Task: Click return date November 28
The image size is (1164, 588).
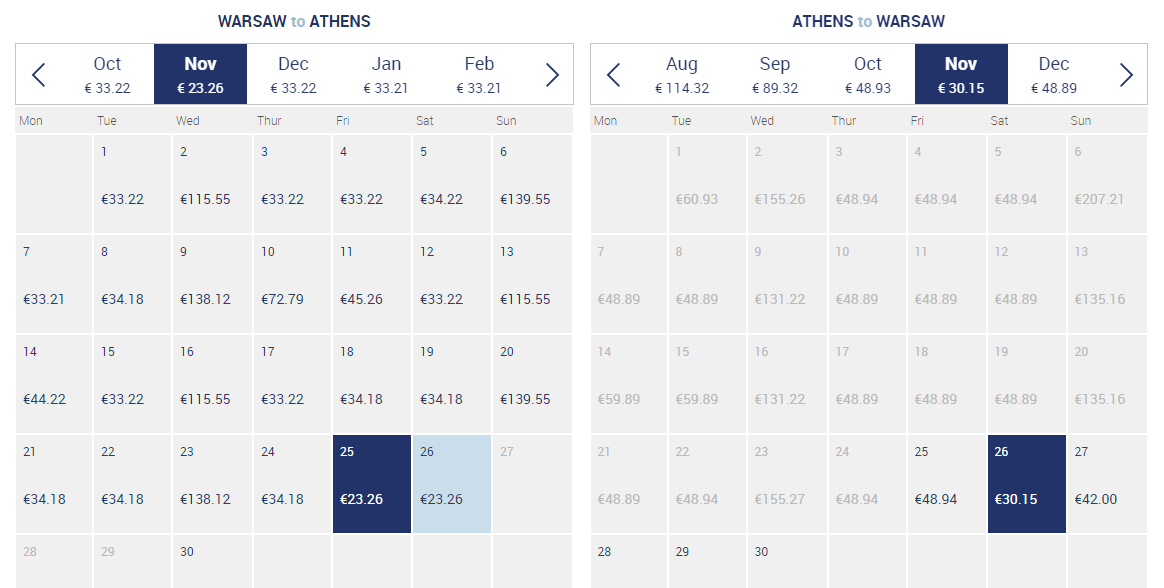Action: (629, 562)
